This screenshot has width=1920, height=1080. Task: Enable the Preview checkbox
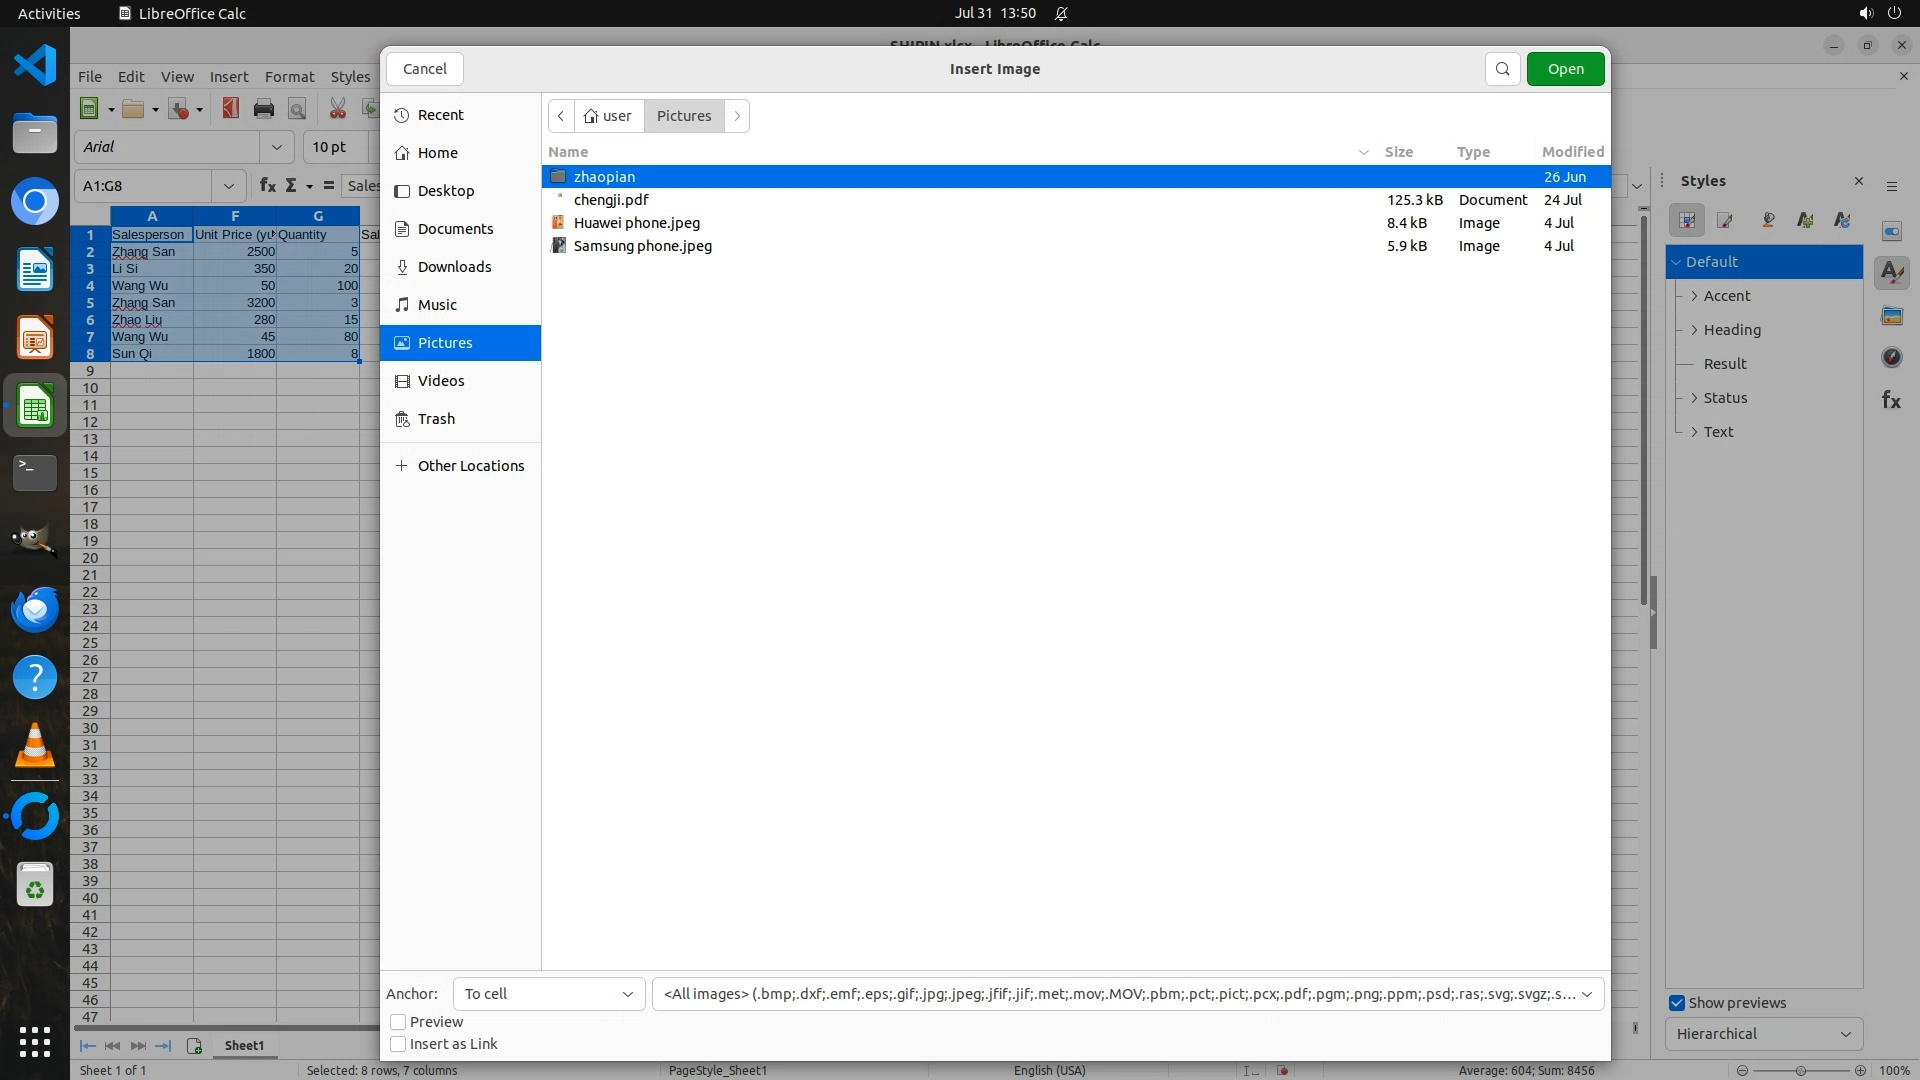click(398, 1022)
